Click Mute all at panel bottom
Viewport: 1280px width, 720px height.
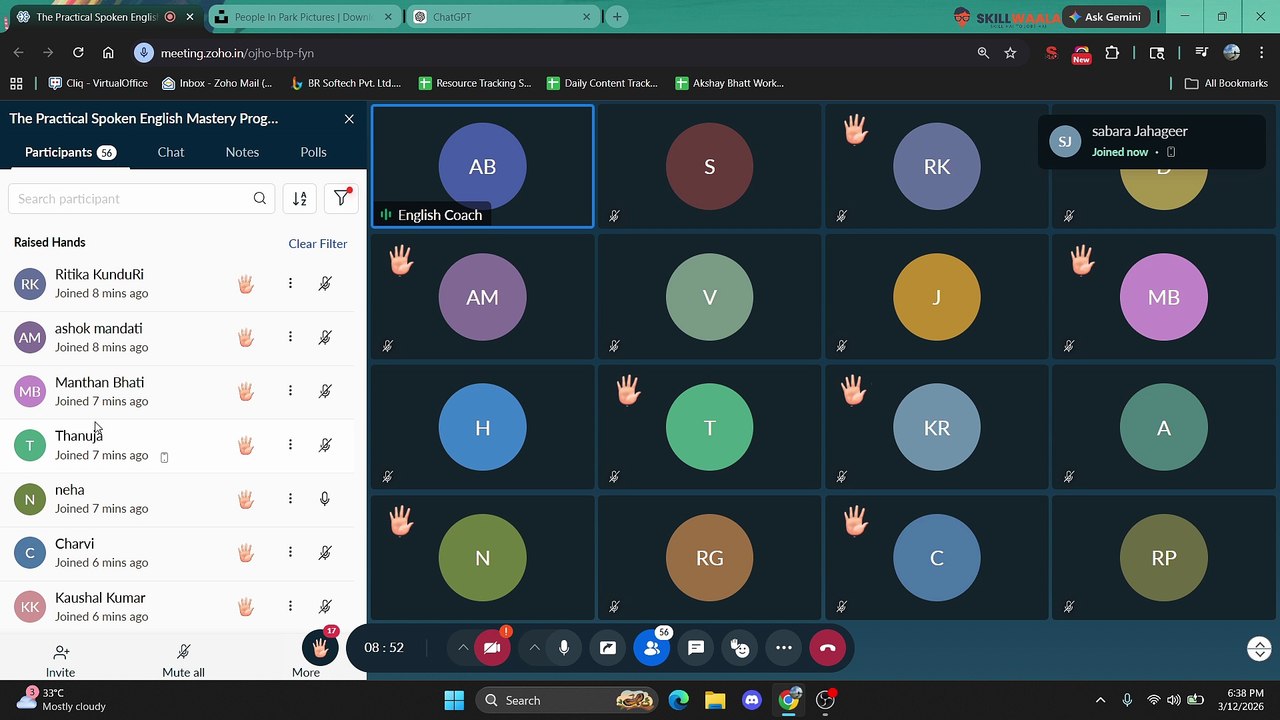[x=183, y=660]
